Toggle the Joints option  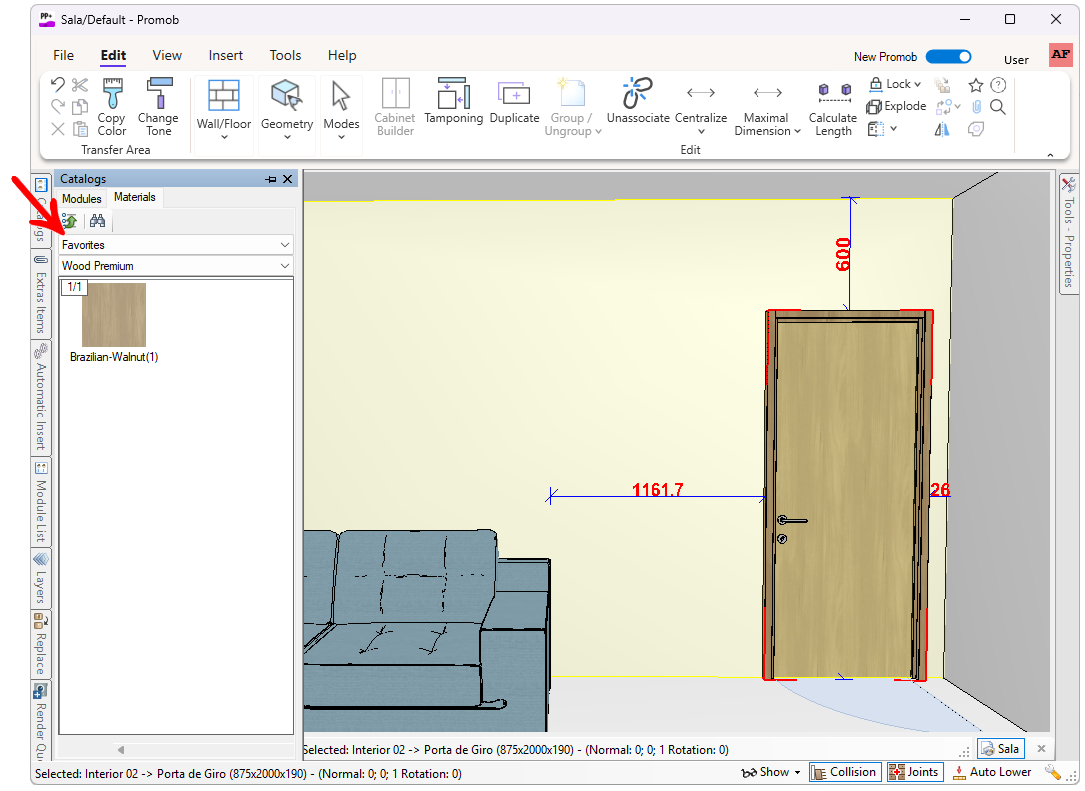(x=914, y=772)
